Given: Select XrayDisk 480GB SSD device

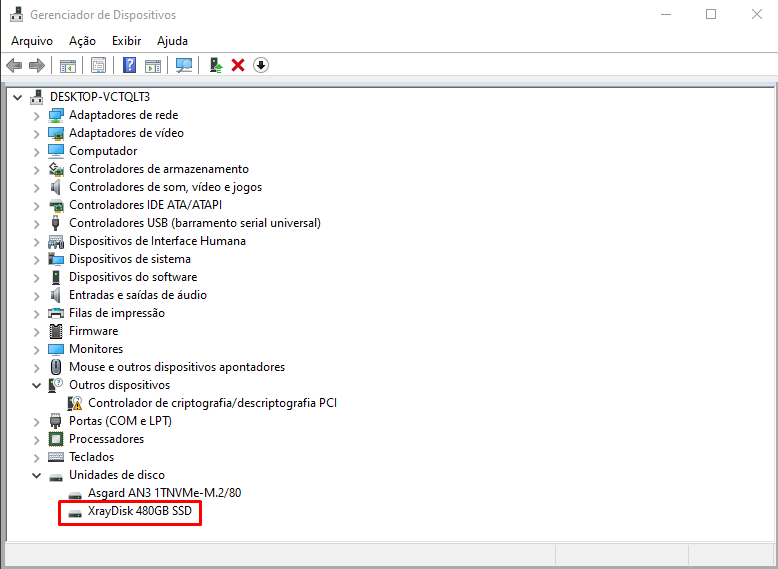Looking at the screenshot, I should (x=140, y=511).
